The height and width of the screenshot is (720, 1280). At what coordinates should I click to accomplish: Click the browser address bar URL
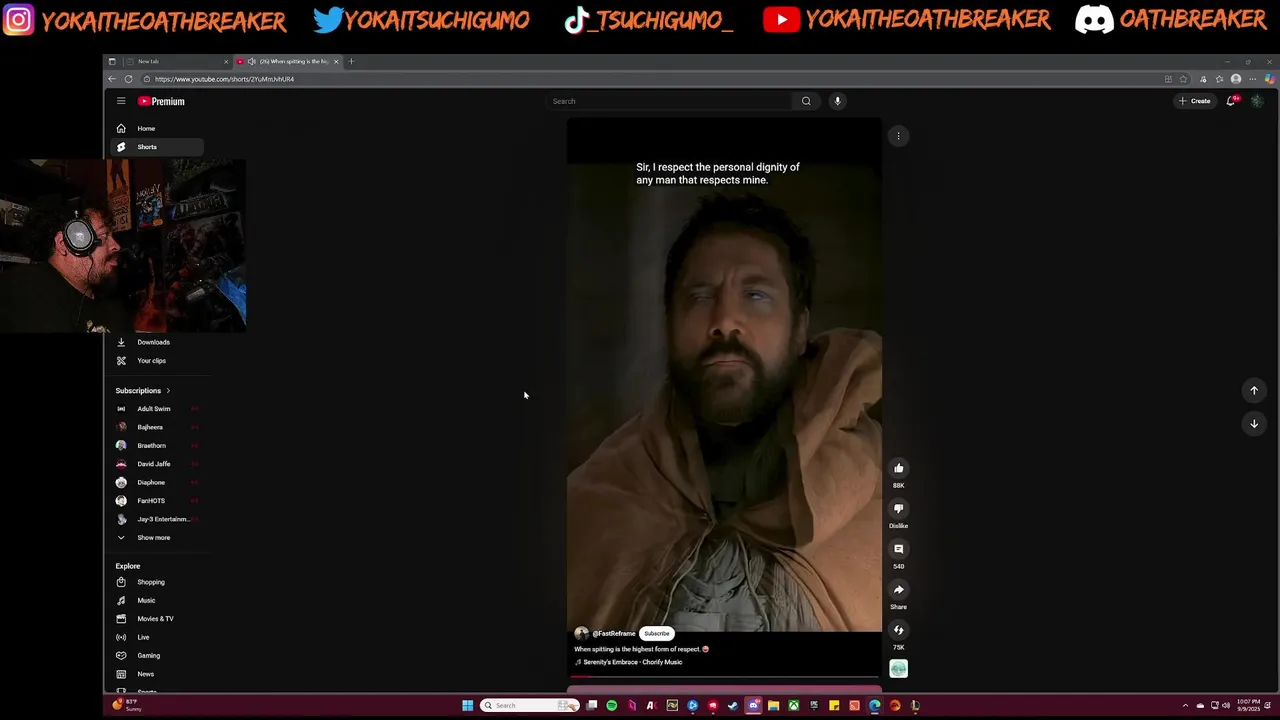(x=224, y=79)
